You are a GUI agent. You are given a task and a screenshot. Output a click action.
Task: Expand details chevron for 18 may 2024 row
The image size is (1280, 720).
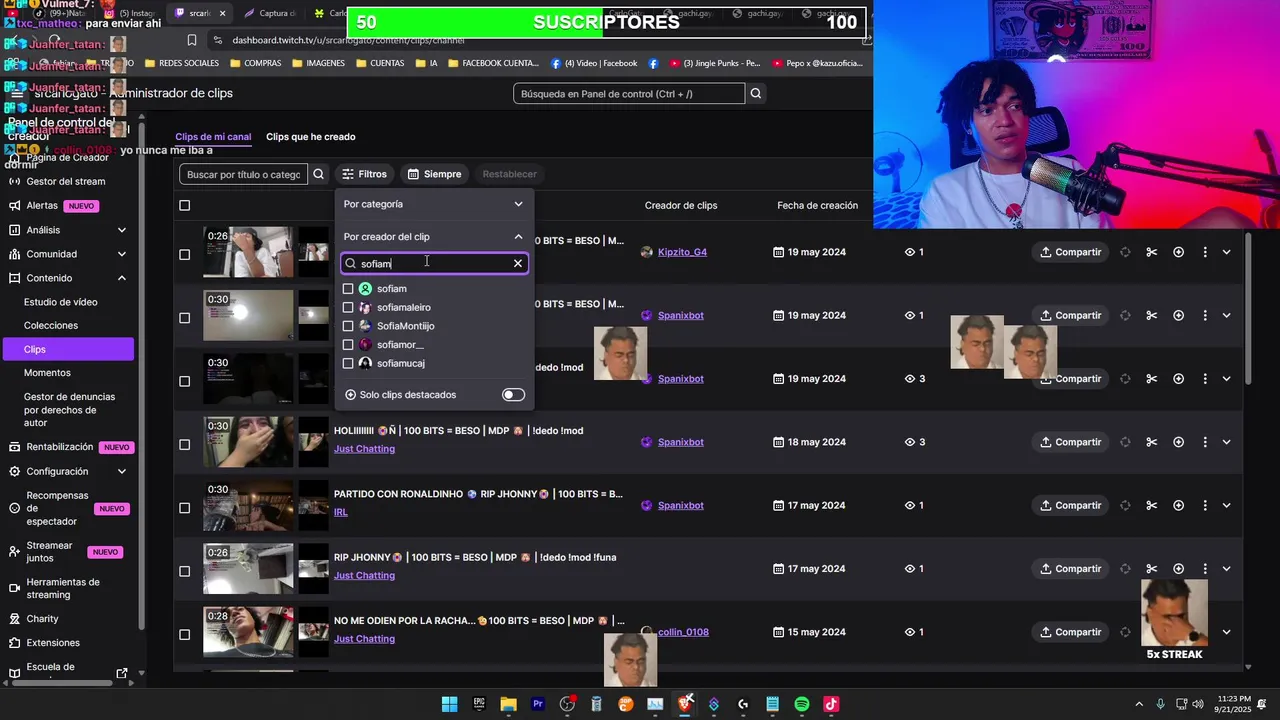click(x=1226, y=442)
